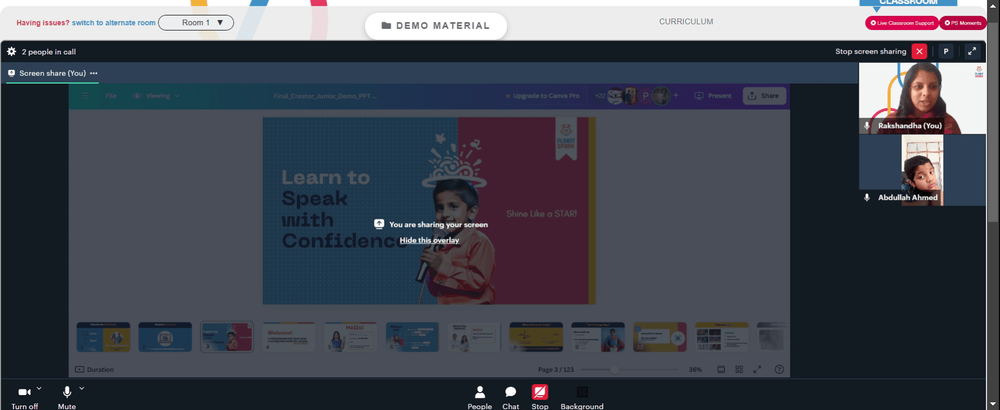Click Abdullah Ahmed video tile
This screenshot has width=1000, height=410.
click(922, 170)
